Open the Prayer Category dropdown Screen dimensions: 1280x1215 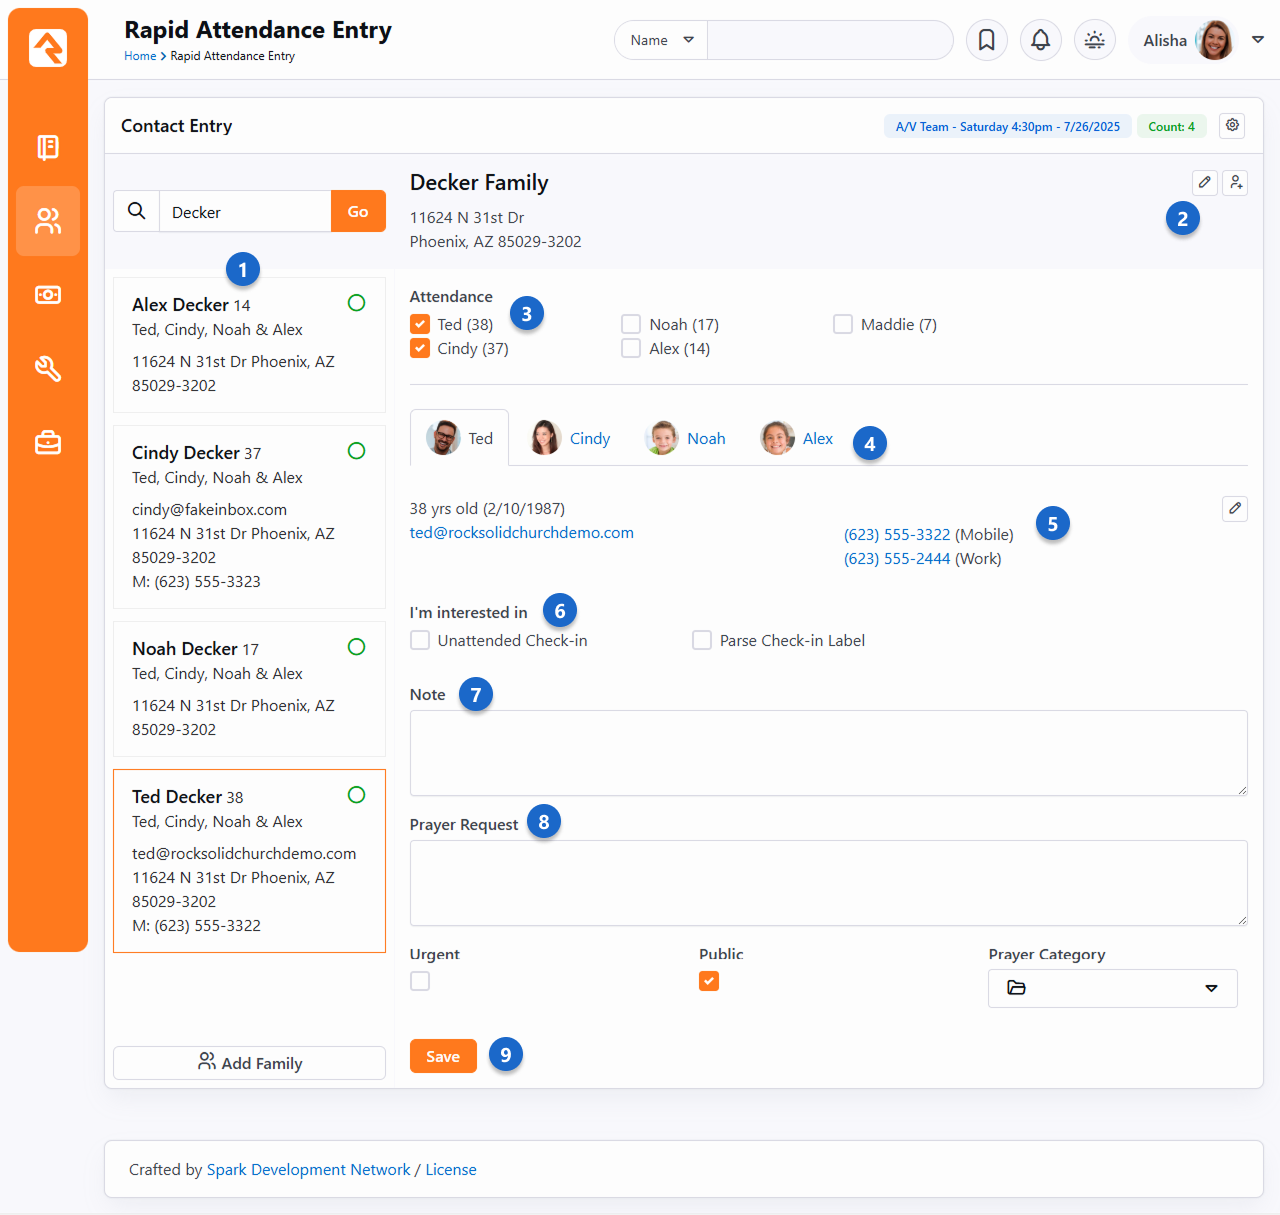click(x=1112, y=988)
